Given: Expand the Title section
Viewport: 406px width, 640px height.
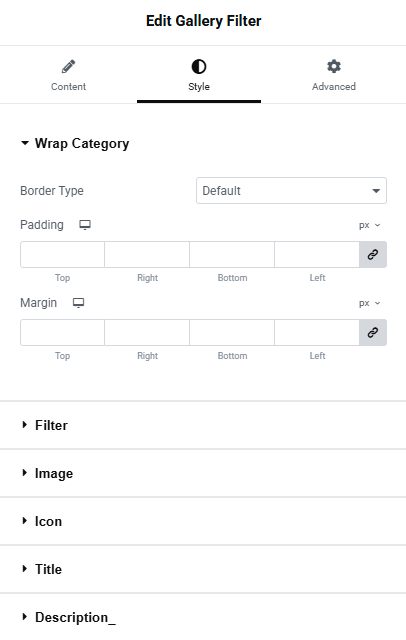Looking at the screenshot, I should click(41, 569).
